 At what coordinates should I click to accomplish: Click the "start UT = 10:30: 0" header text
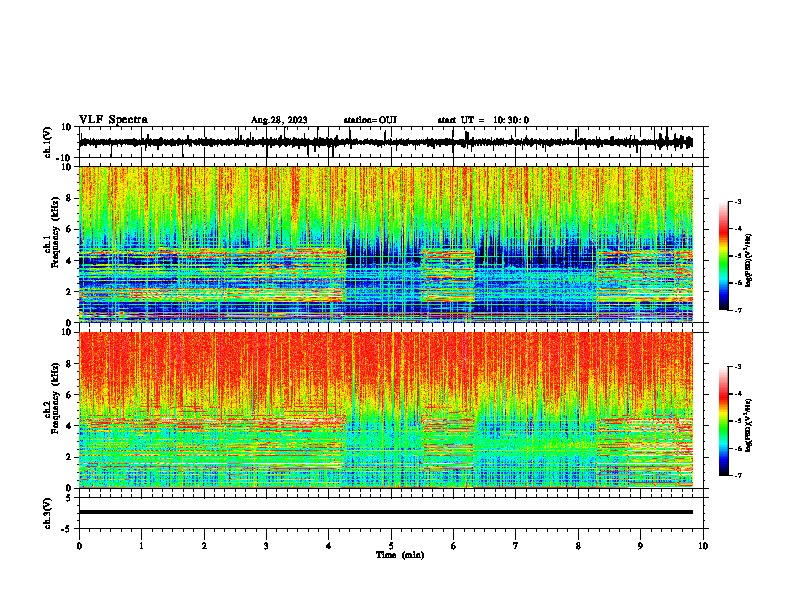[483, 120]
